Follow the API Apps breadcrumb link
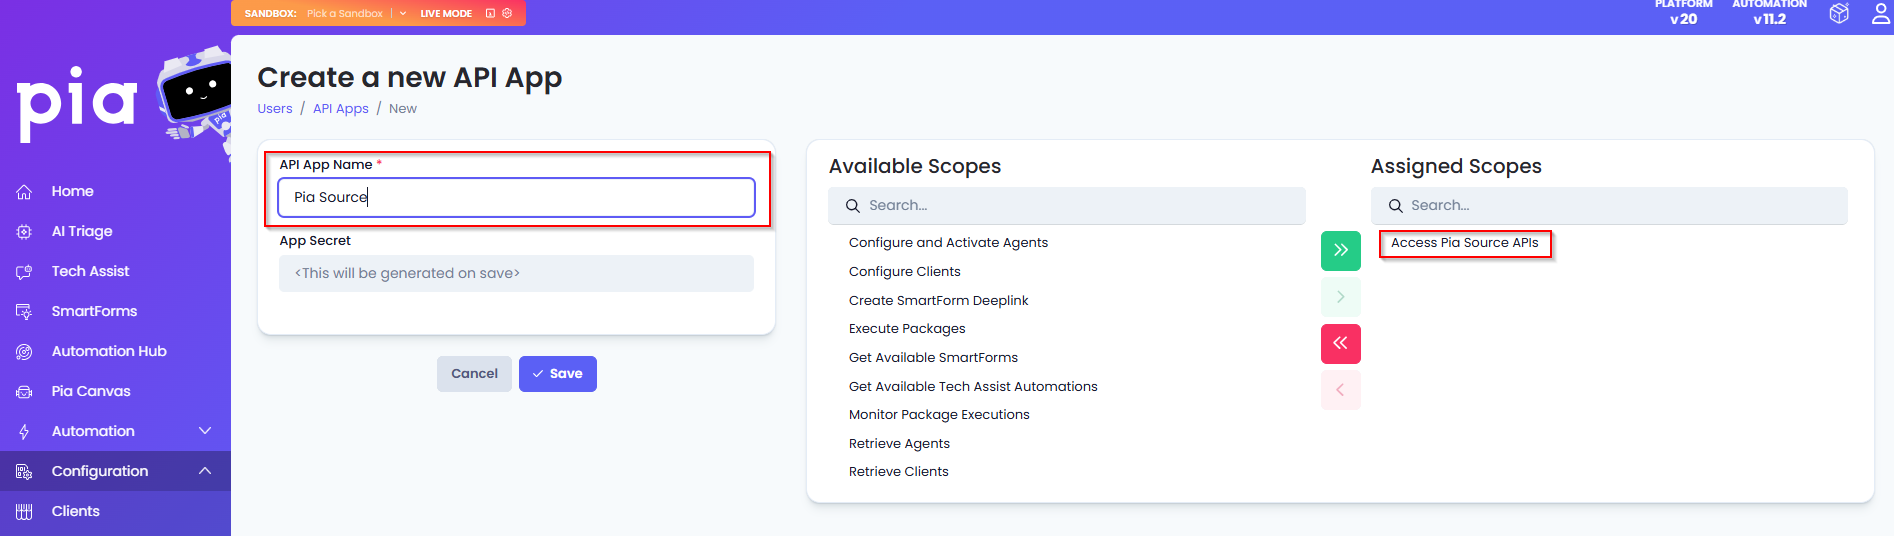Image resolution: width=1894 pixels, height=536 pixels. 340,109
